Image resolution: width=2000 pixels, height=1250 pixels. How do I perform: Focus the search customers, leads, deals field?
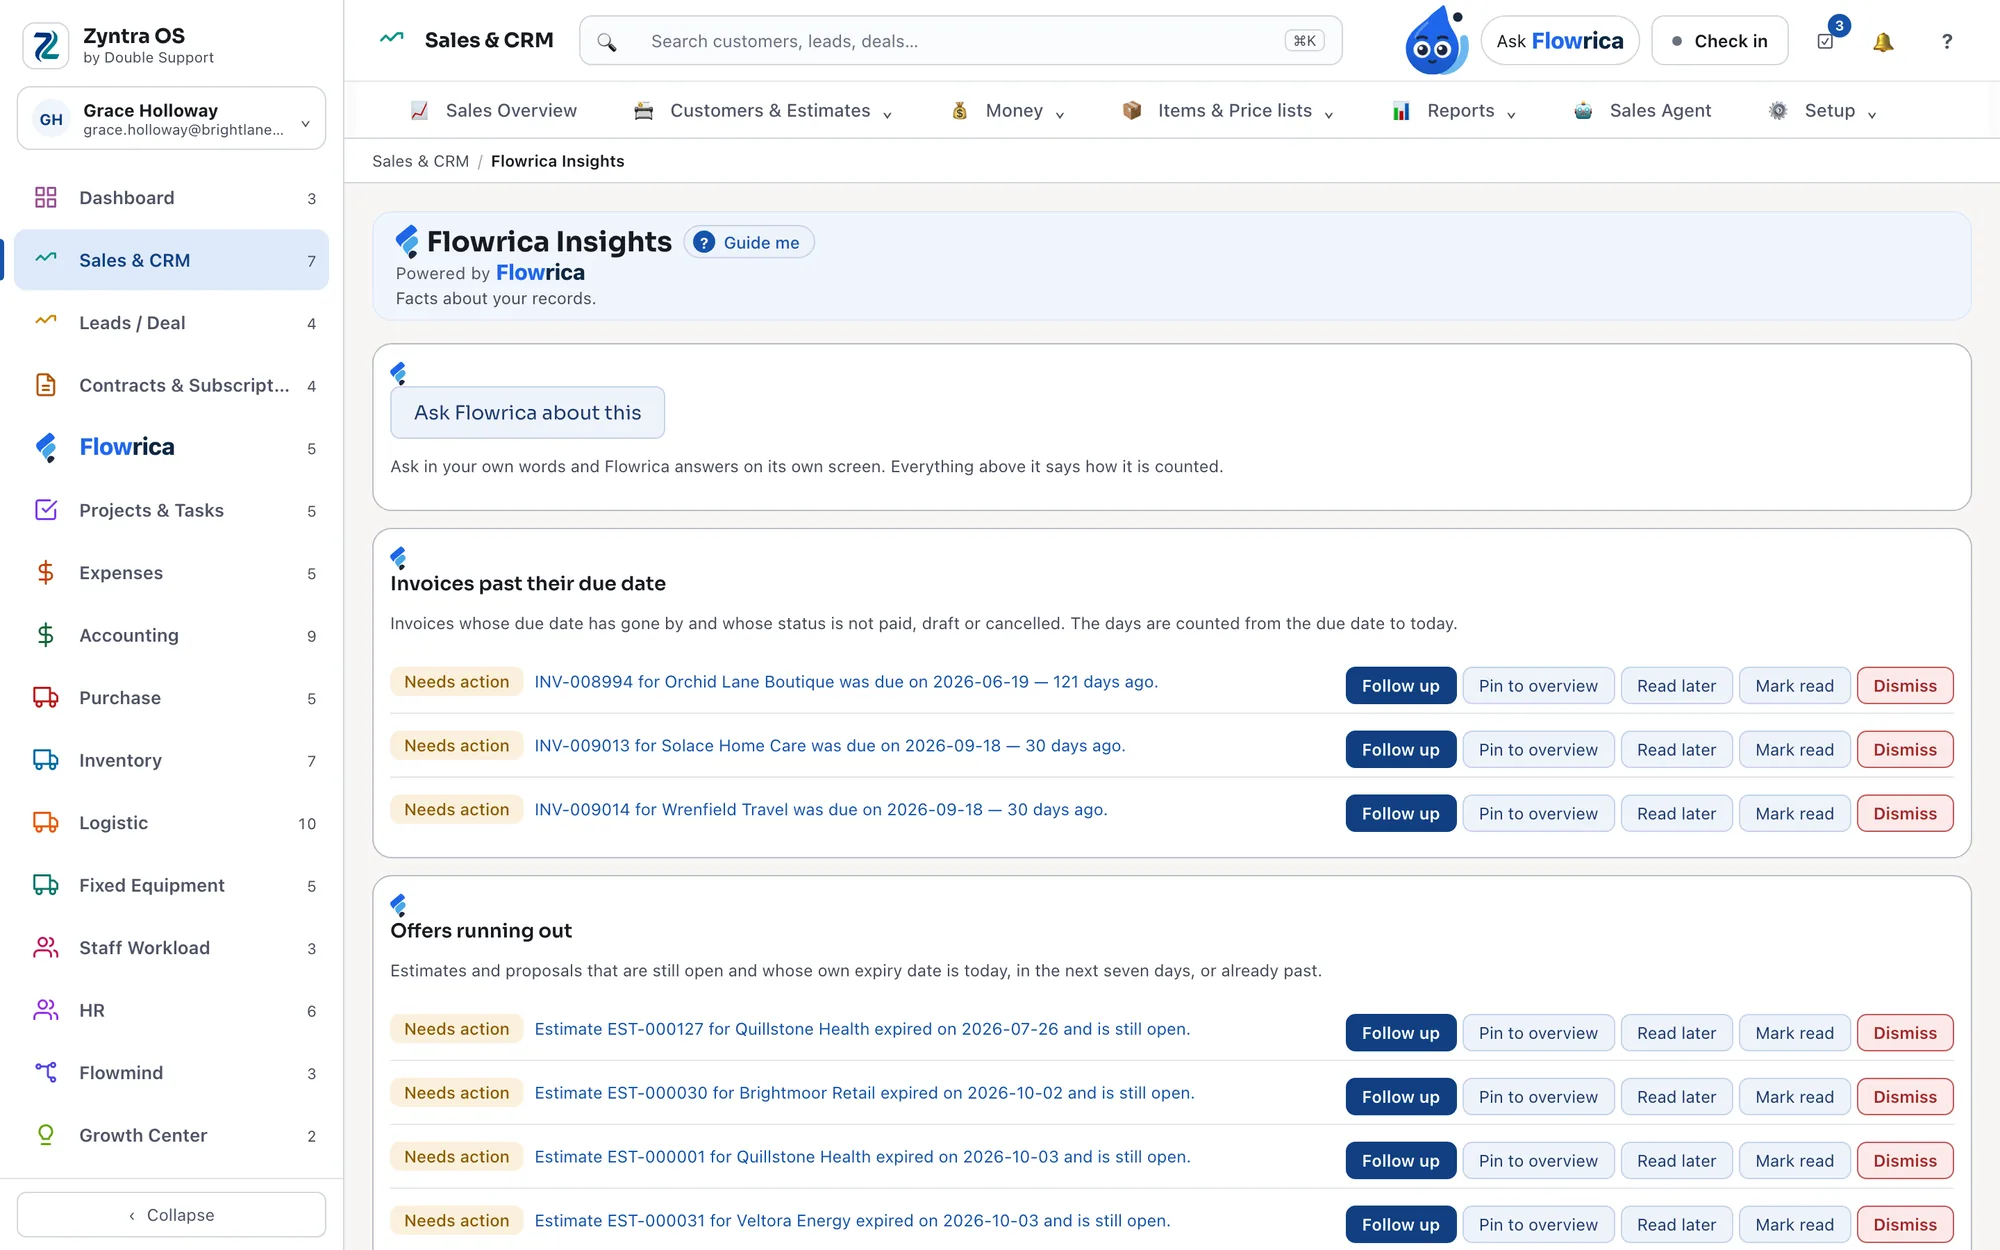click(x=960, y=41)
